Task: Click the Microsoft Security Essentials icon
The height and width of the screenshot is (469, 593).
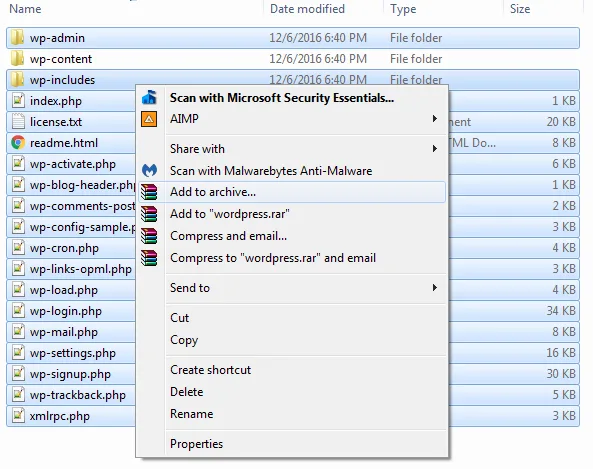Action: point(149,98)
